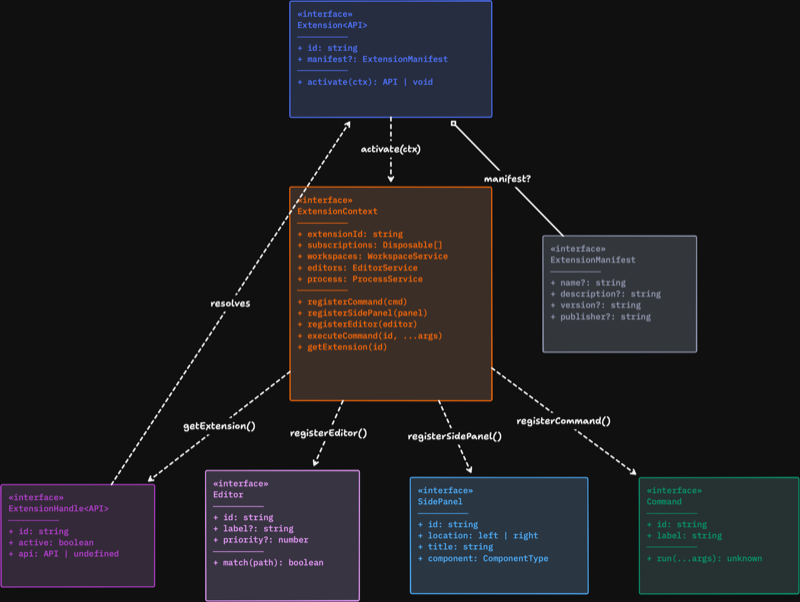800x602 pixels.
Task: Select the 'registerEditor()' arrow label
Action: click(329, 433)
